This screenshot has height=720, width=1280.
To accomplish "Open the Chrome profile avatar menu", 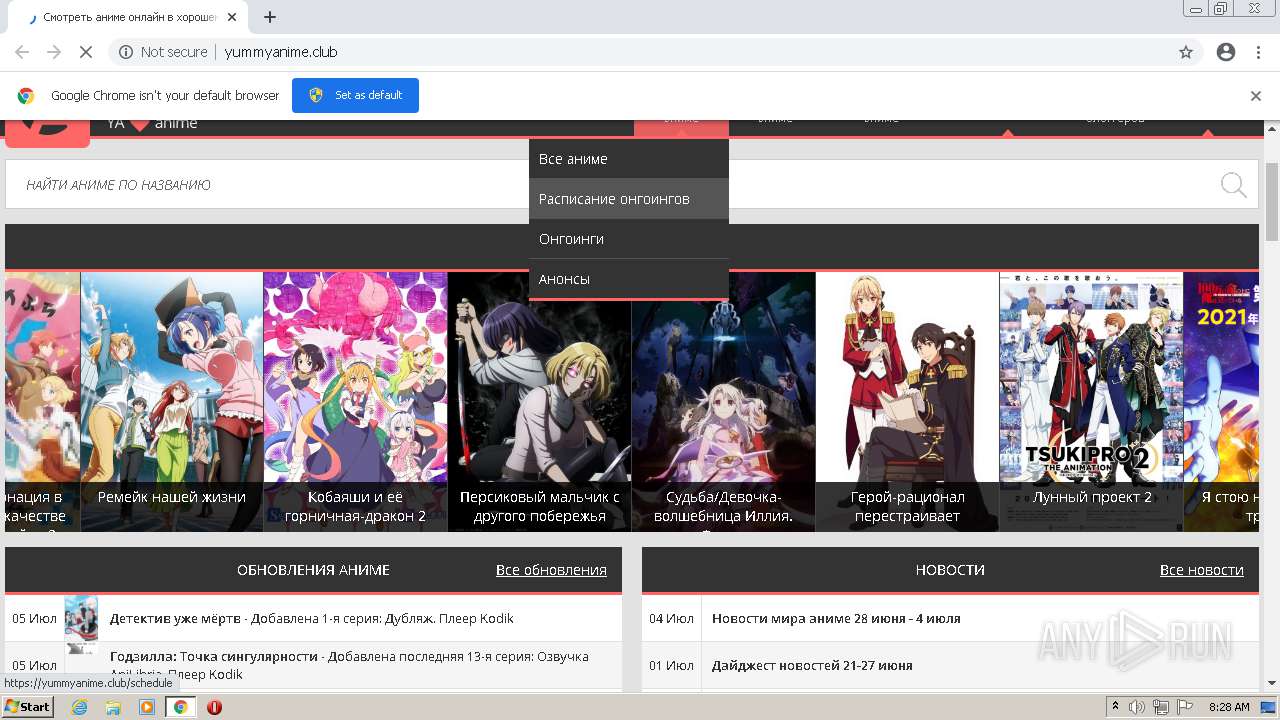I will [1226, 52].
